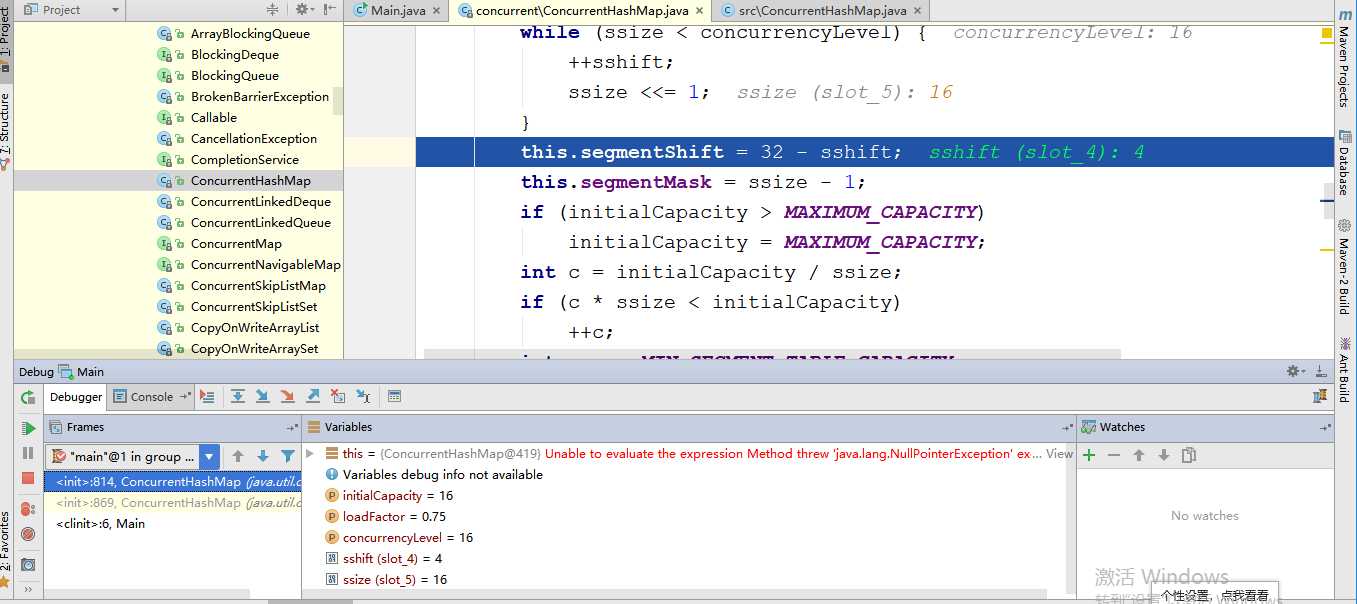The image size is (1357, 604).
Task: Click the Step Out icon
Action: click(313, 396)
